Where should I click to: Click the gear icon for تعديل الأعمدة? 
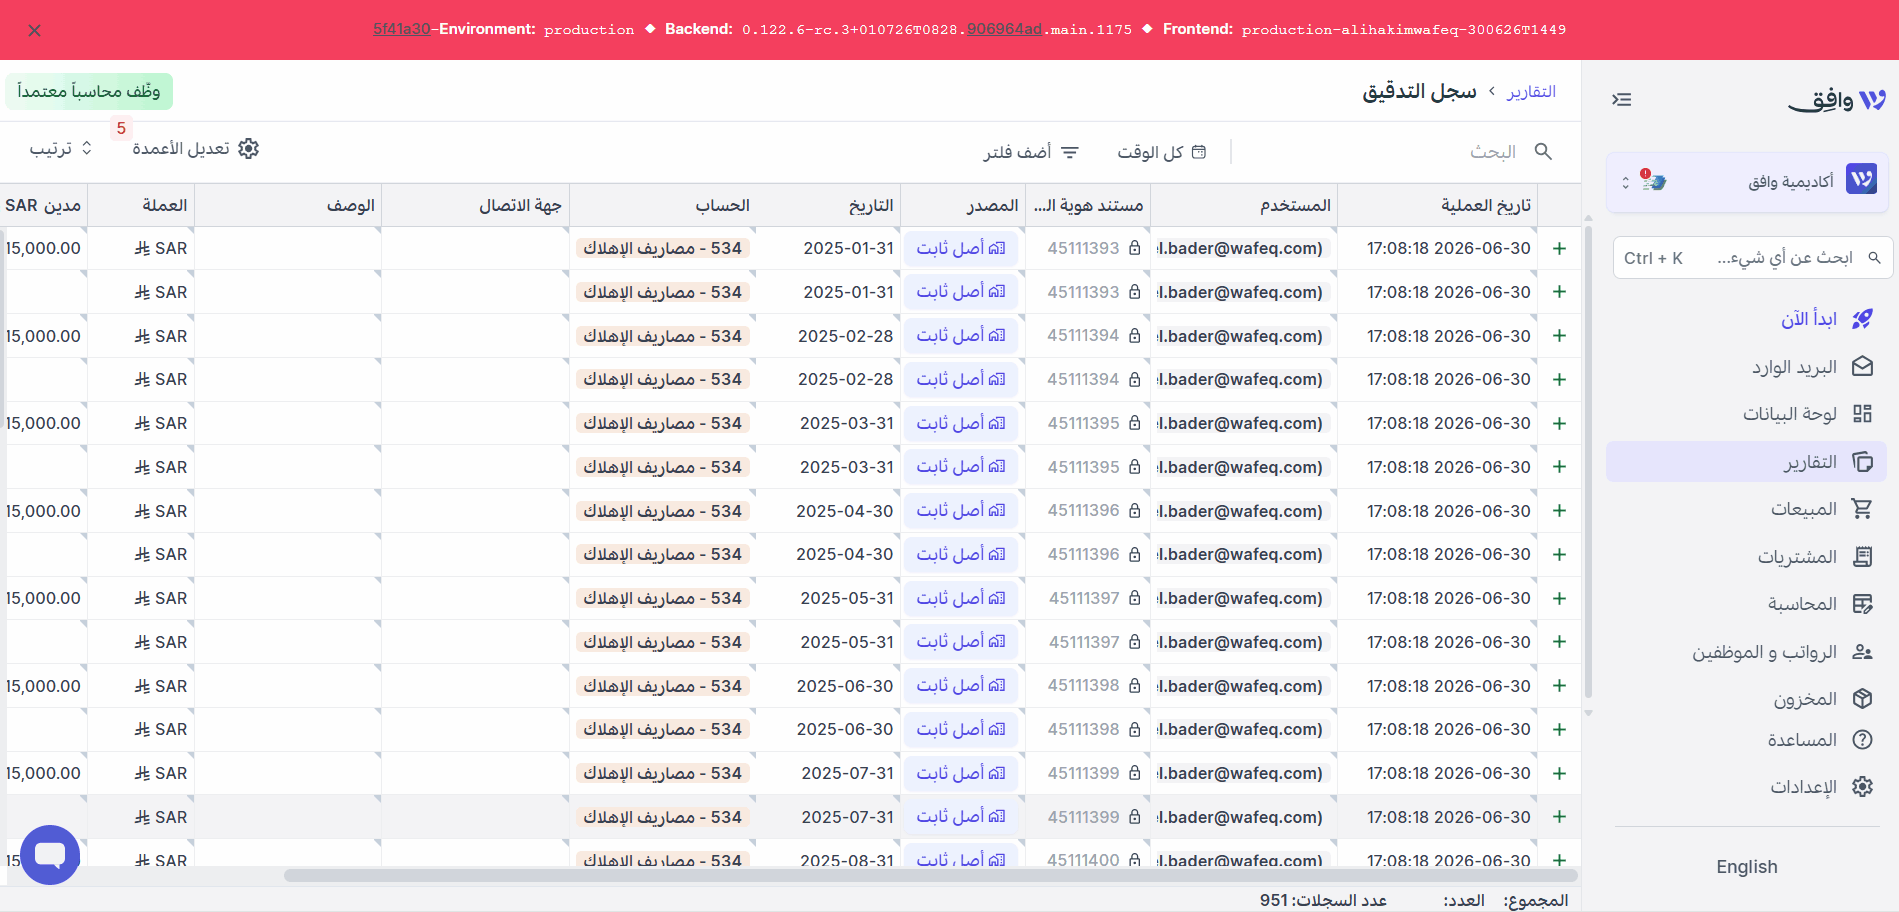coord(249,148)
